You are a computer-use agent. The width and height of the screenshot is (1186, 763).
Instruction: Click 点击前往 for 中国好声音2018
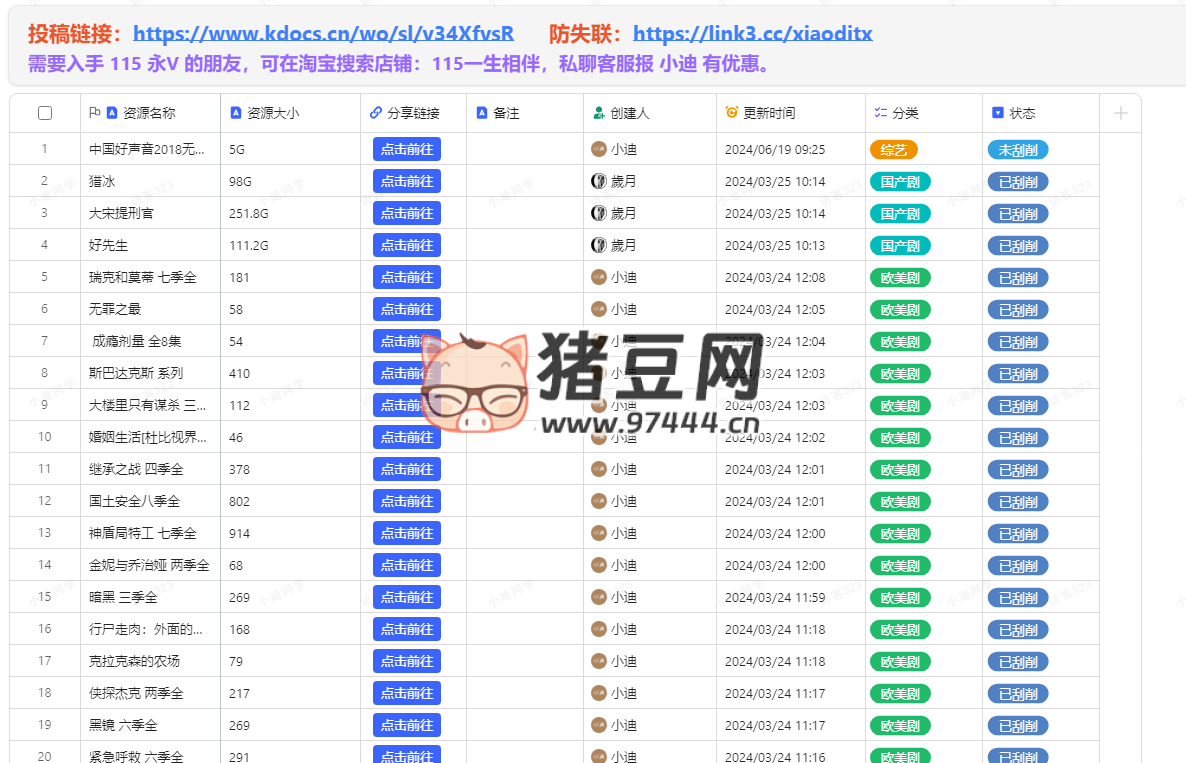tap(406, 149)
